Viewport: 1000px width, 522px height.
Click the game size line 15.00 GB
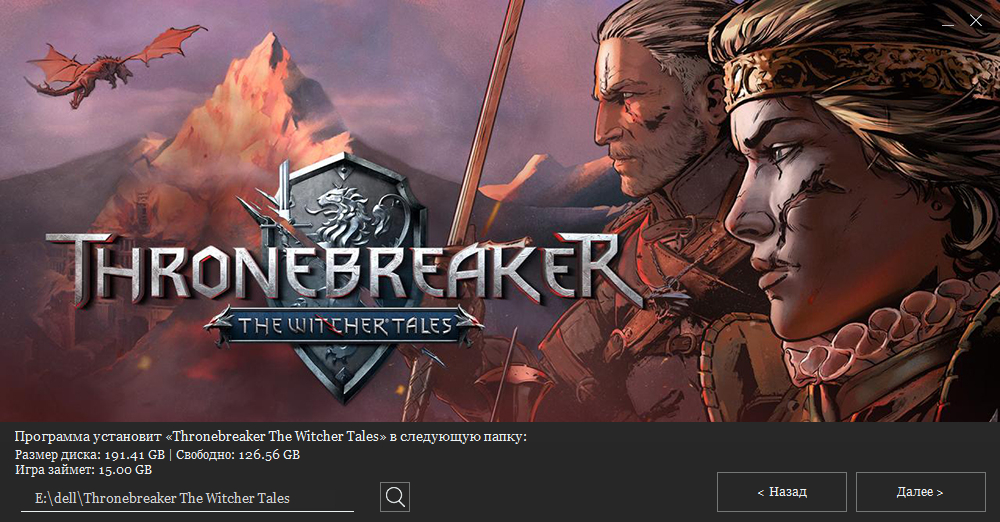(x=84, y=470)
